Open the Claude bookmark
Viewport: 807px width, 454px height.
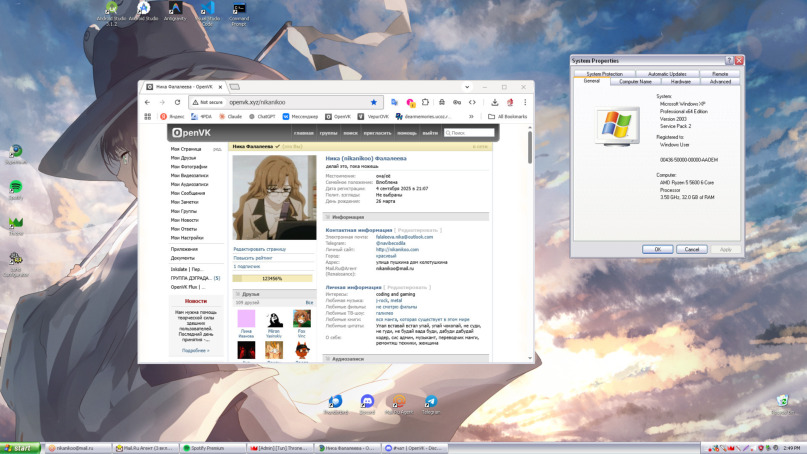click(231, 117)
